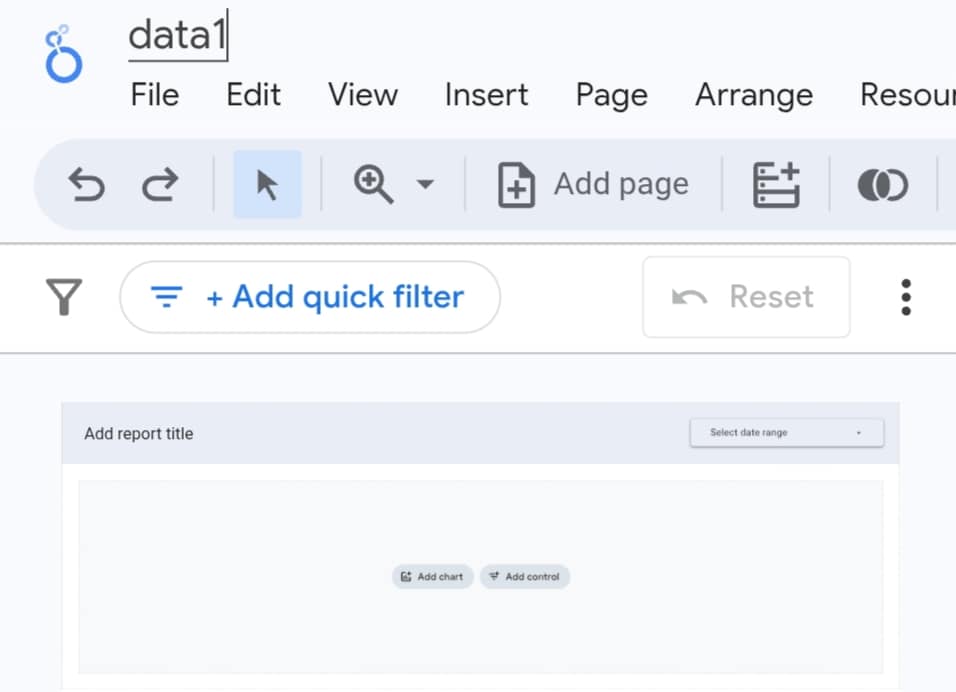956x692 pixels.
Task: Activate the selection mode arrow tool
Action: (x=267, y=185)
